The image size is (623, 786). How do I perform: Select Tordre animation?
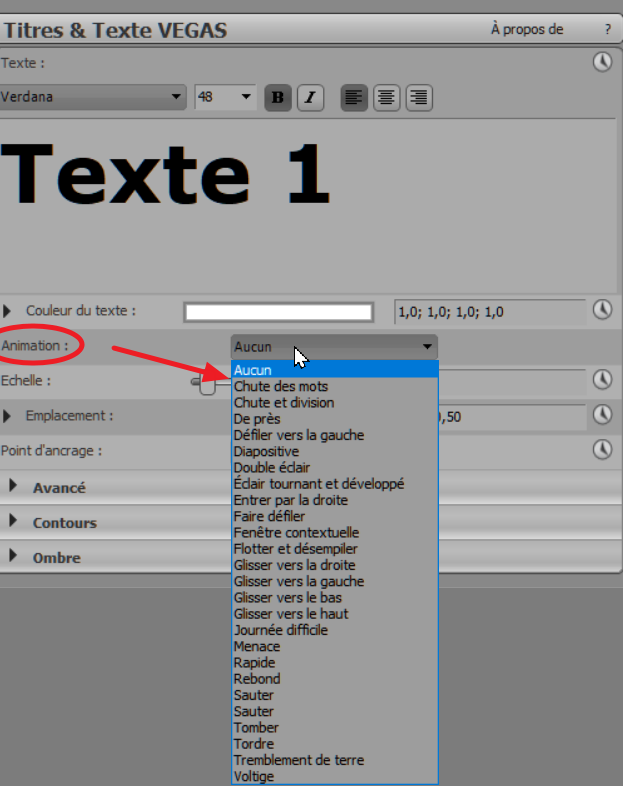(335, 744)
